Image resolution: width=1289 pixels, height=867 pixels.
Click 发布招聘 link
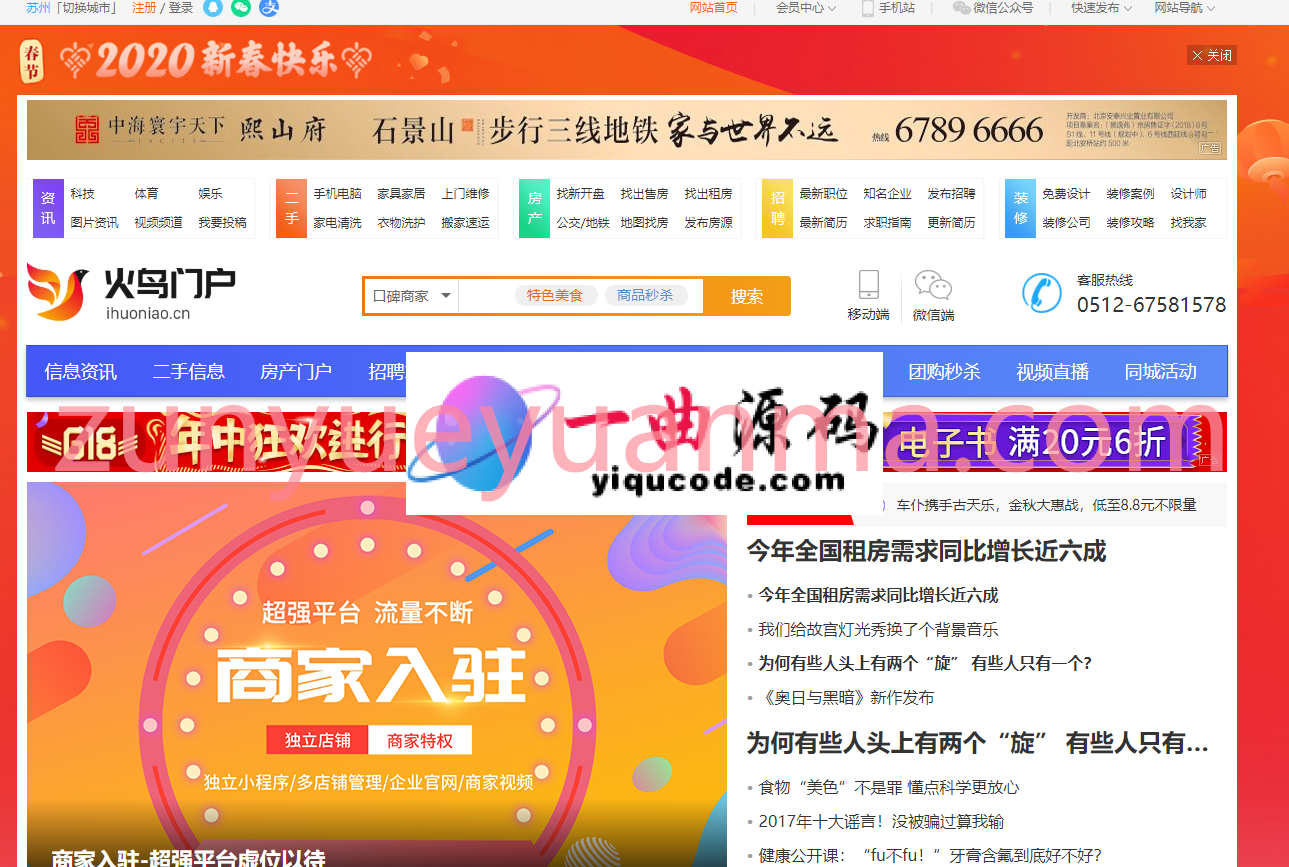[952, 194]
